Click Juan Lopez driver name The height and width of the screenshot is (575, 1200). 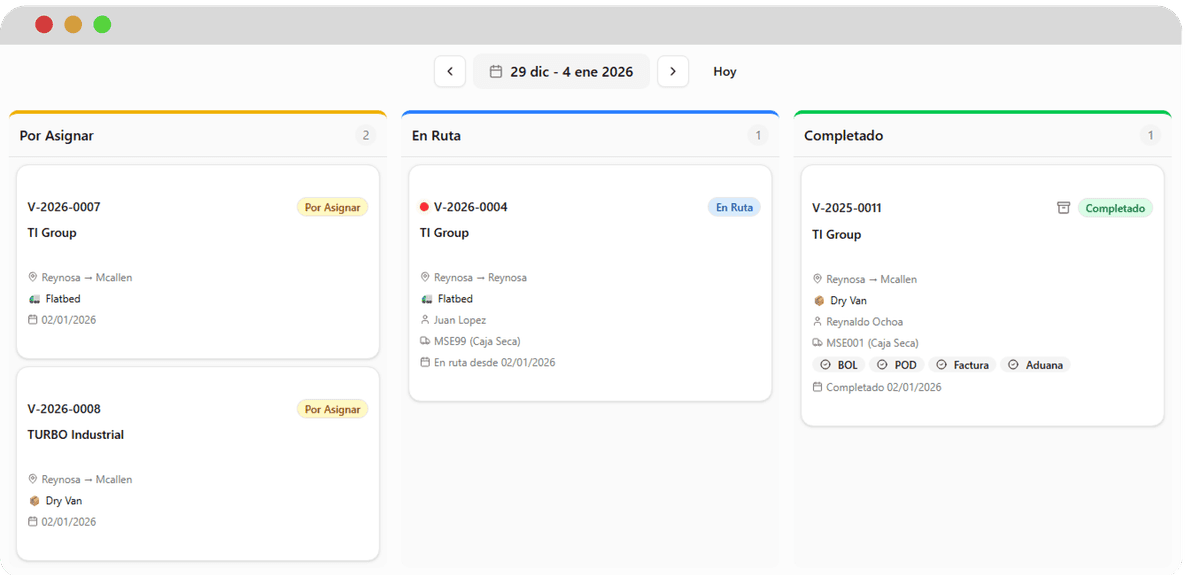(460, 320)
